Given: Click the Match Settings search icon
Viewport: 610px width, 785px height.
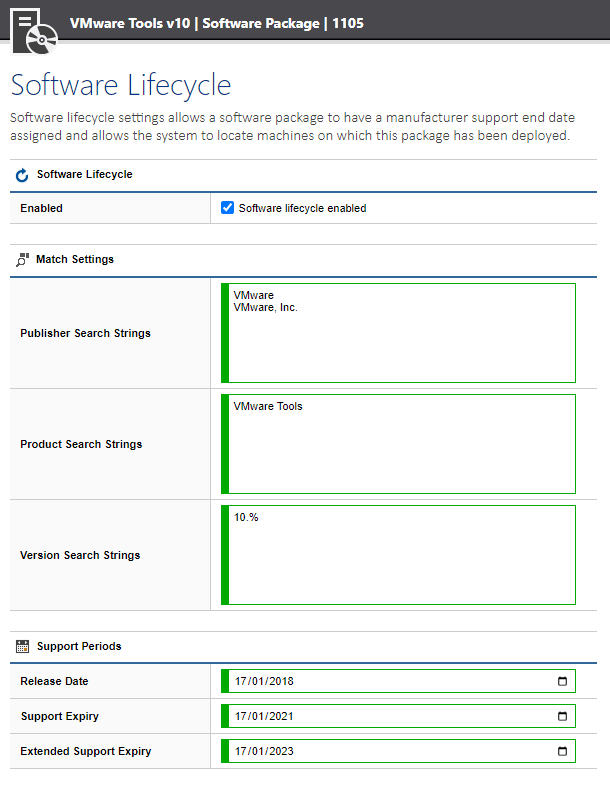Looking at the screenshot, I should 22,260.
